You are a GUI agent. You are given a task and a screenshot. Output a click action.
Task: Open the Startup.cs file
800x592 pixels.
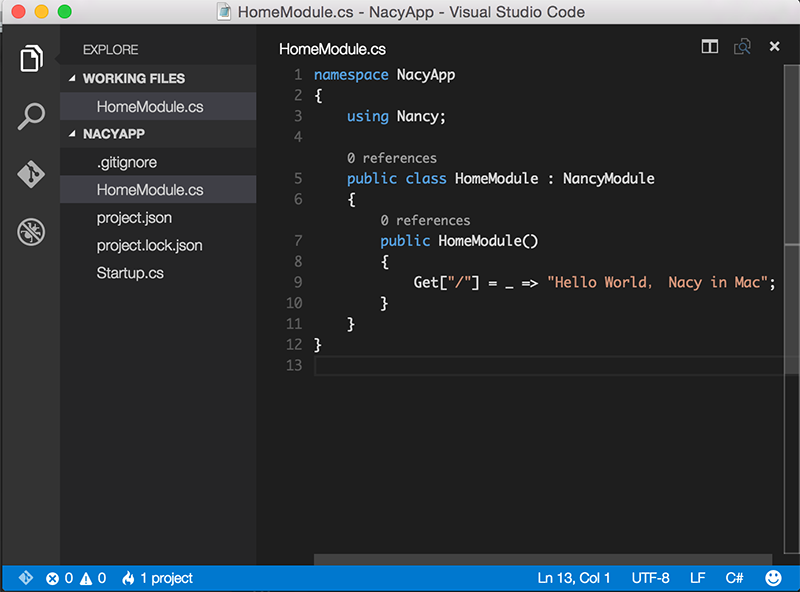158,273
